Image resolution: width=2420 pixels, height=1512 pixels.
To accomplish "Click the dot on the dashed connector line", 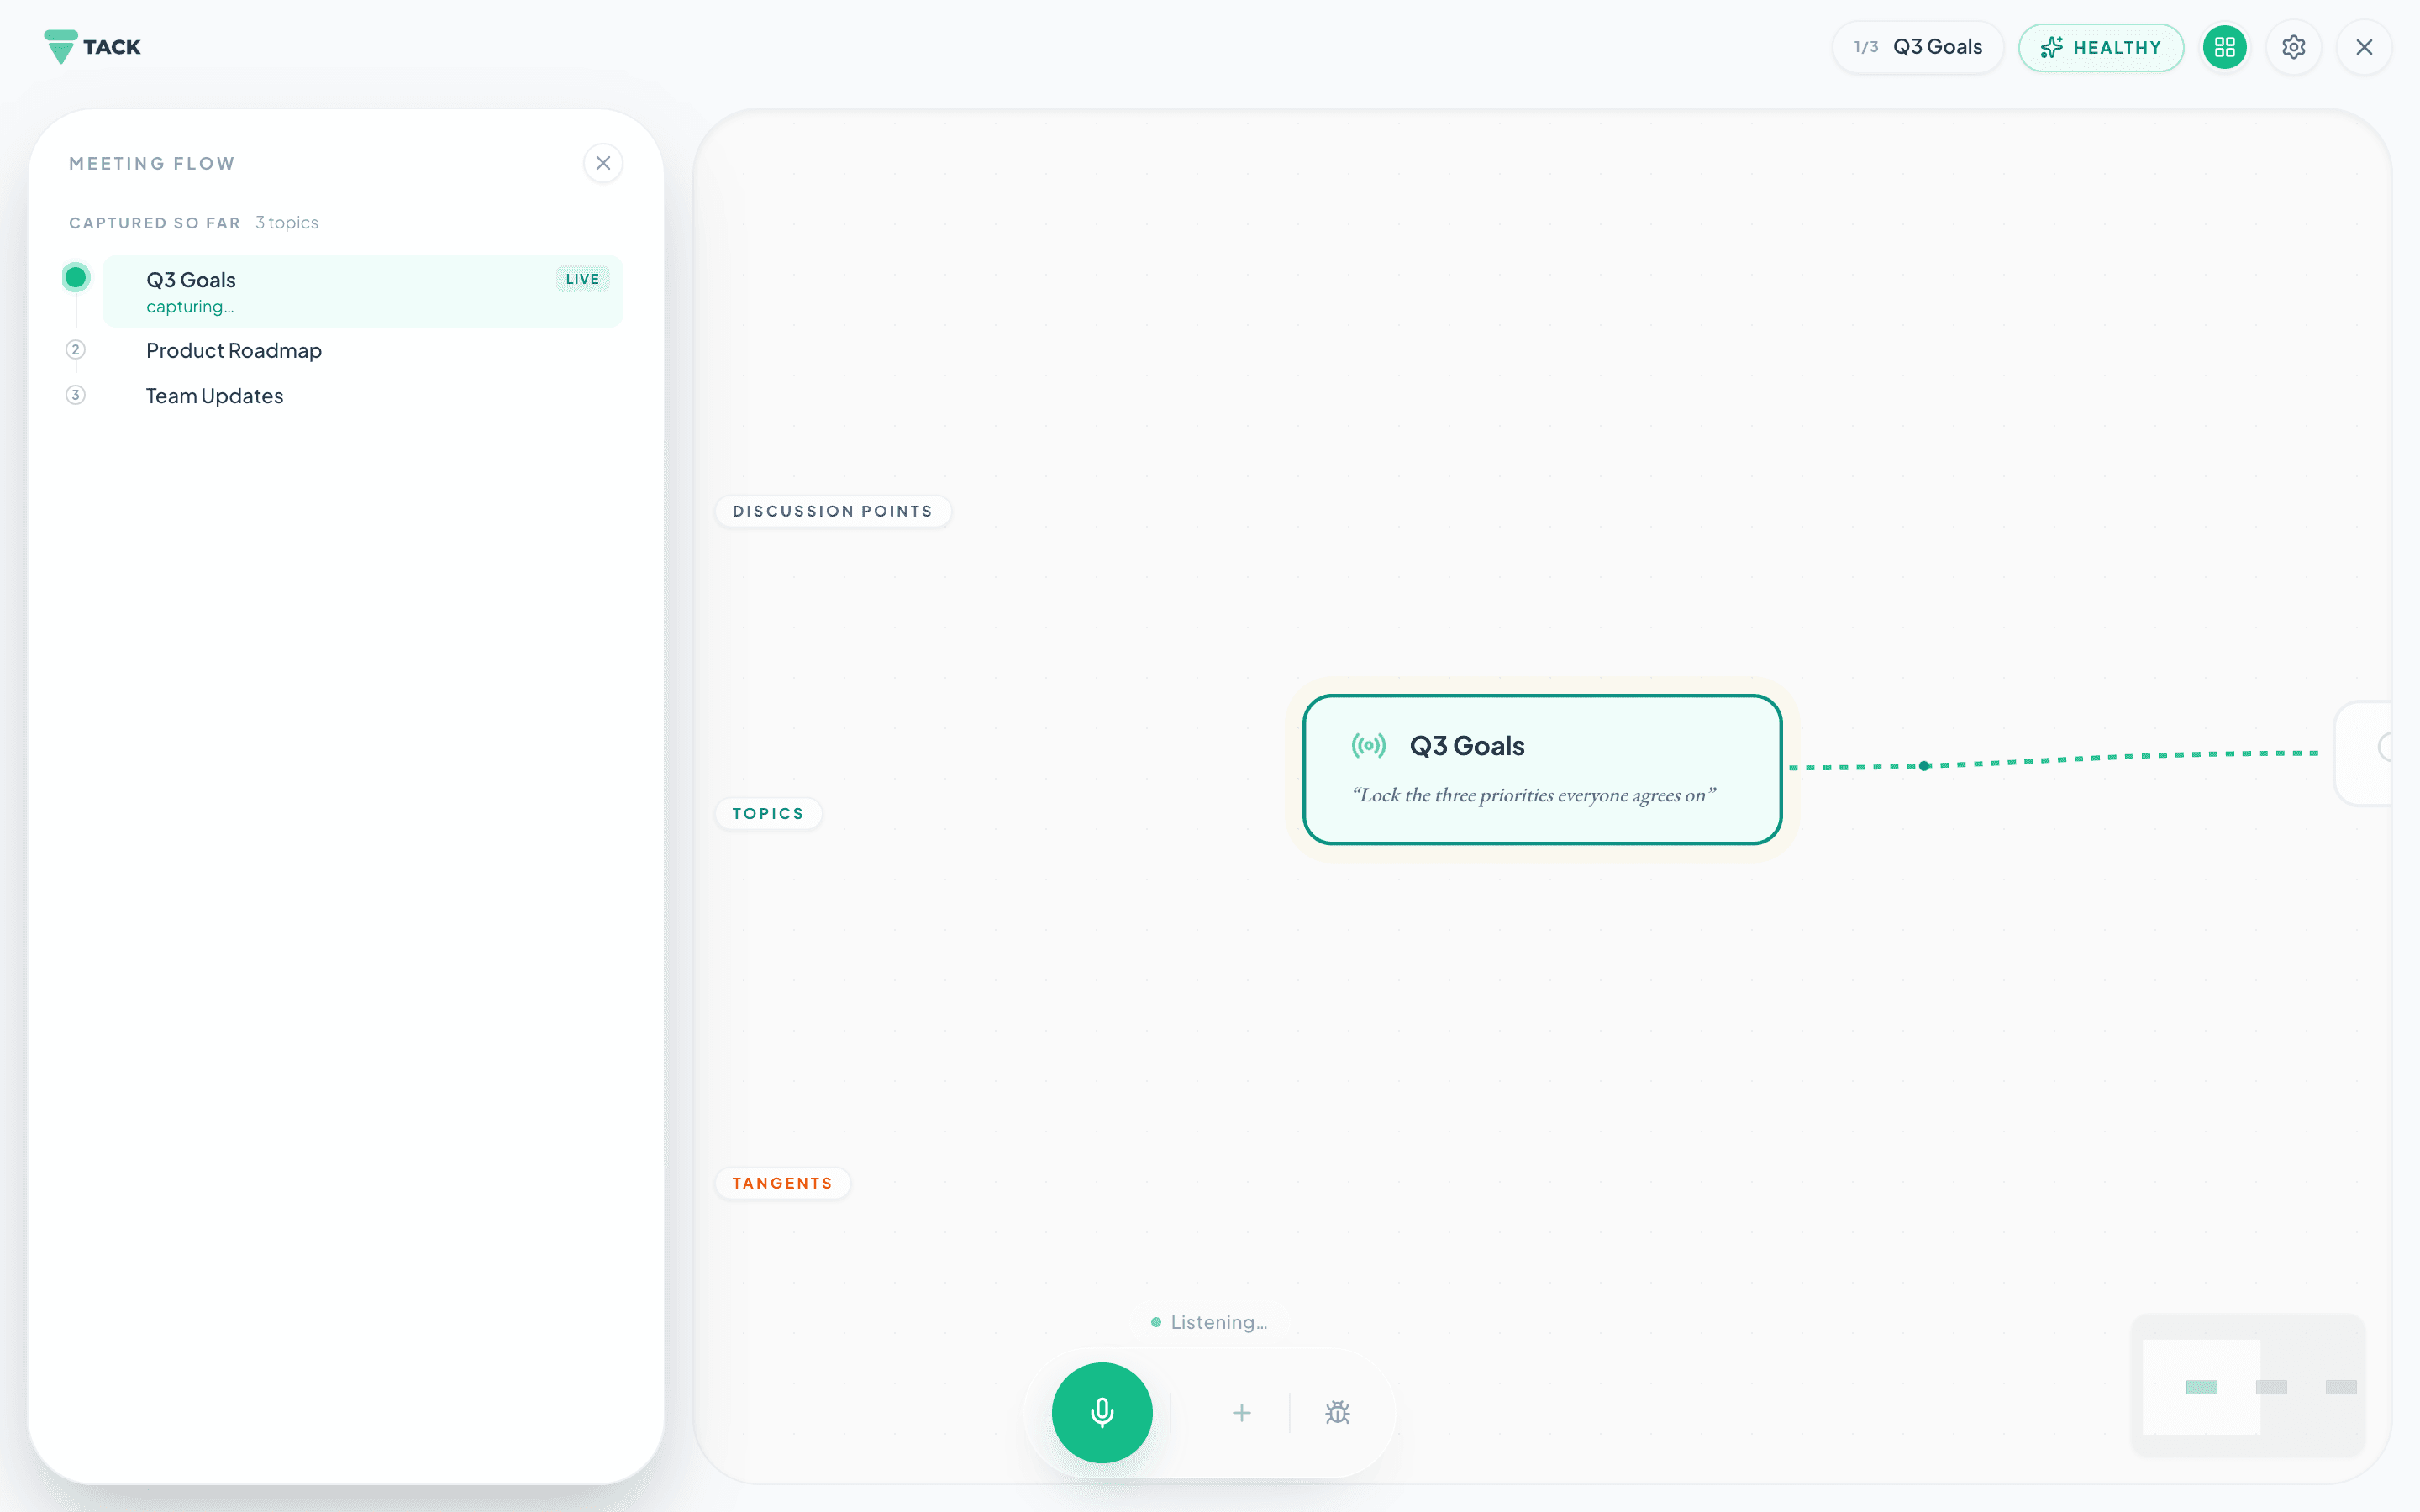I will click(x=1924, y=766).
